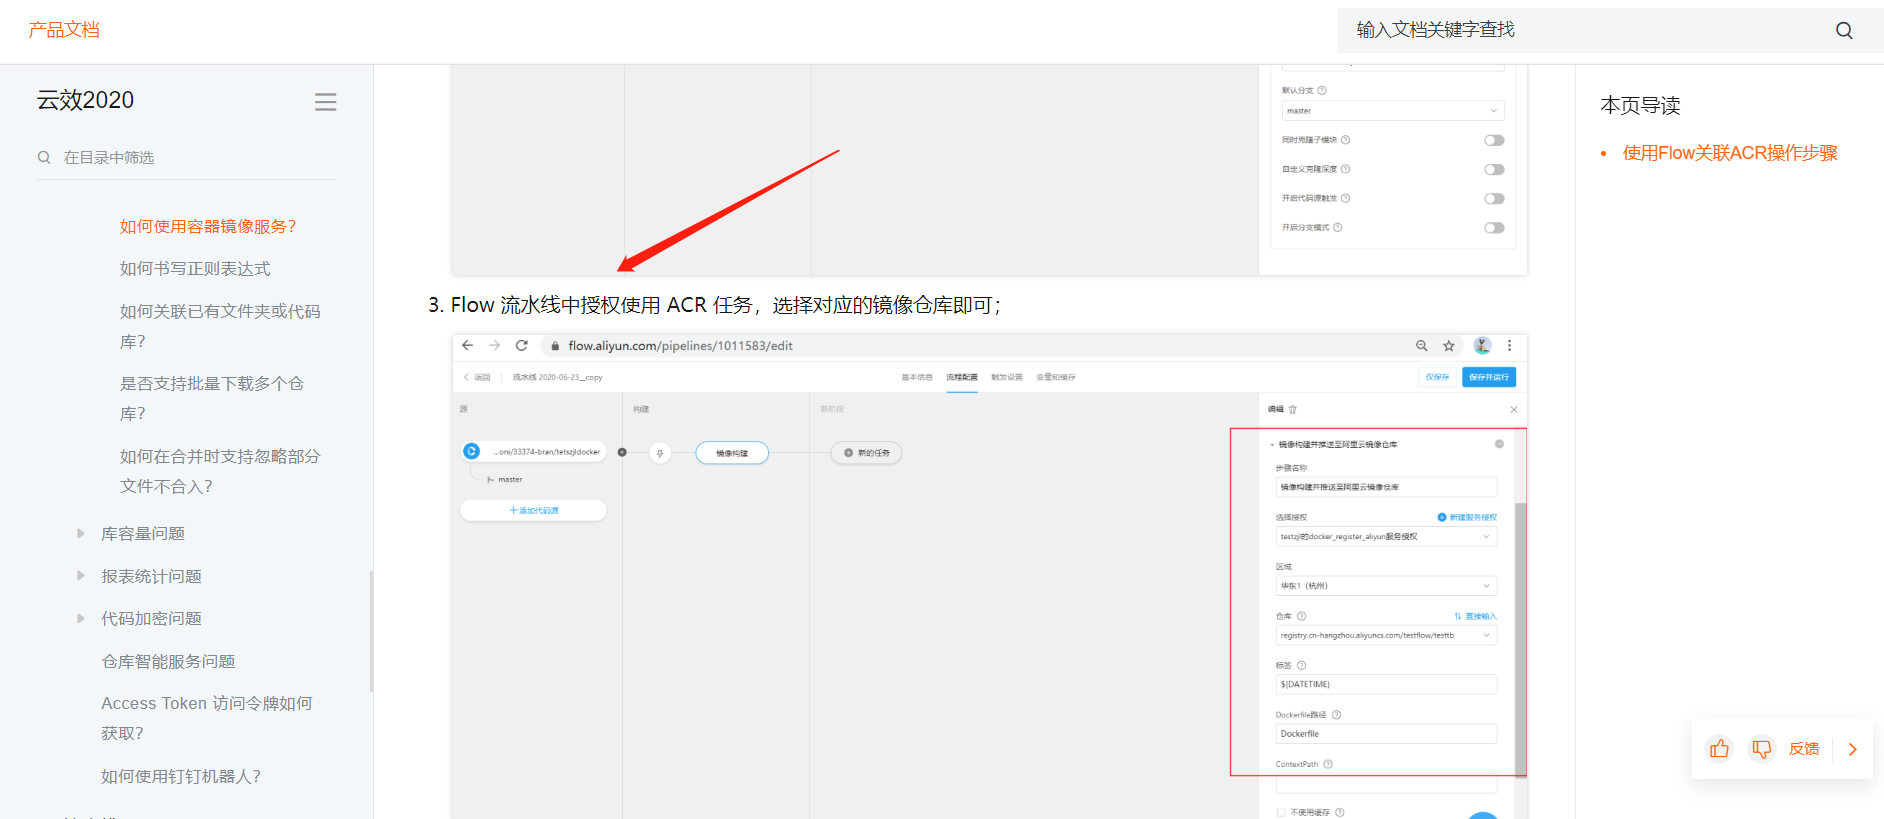
Task: Click the code source repository node
Action: pyautogui.click(x=533, y=452)
